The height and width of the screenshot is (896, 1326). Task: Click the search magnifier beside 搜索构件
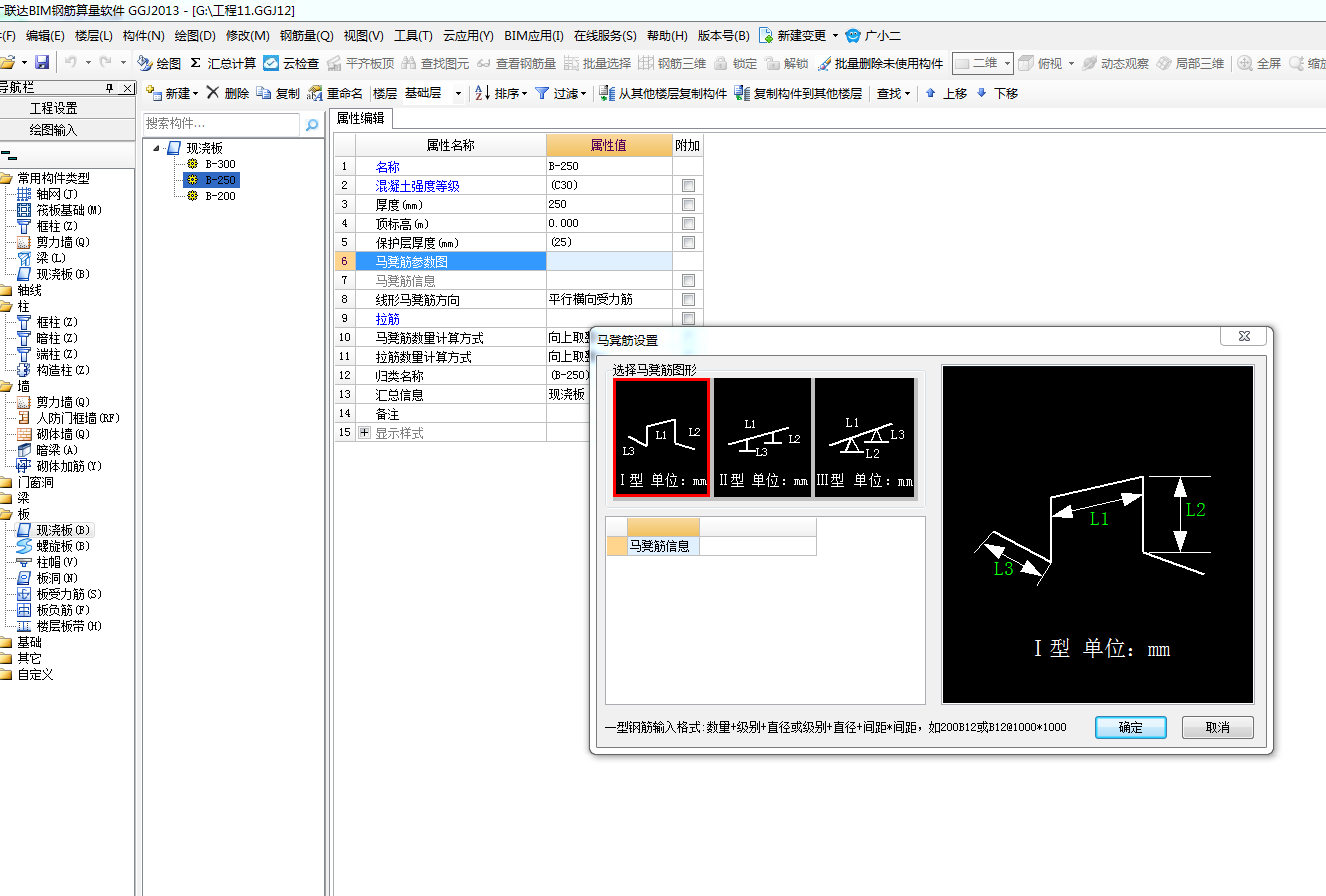tap(312, 125)
